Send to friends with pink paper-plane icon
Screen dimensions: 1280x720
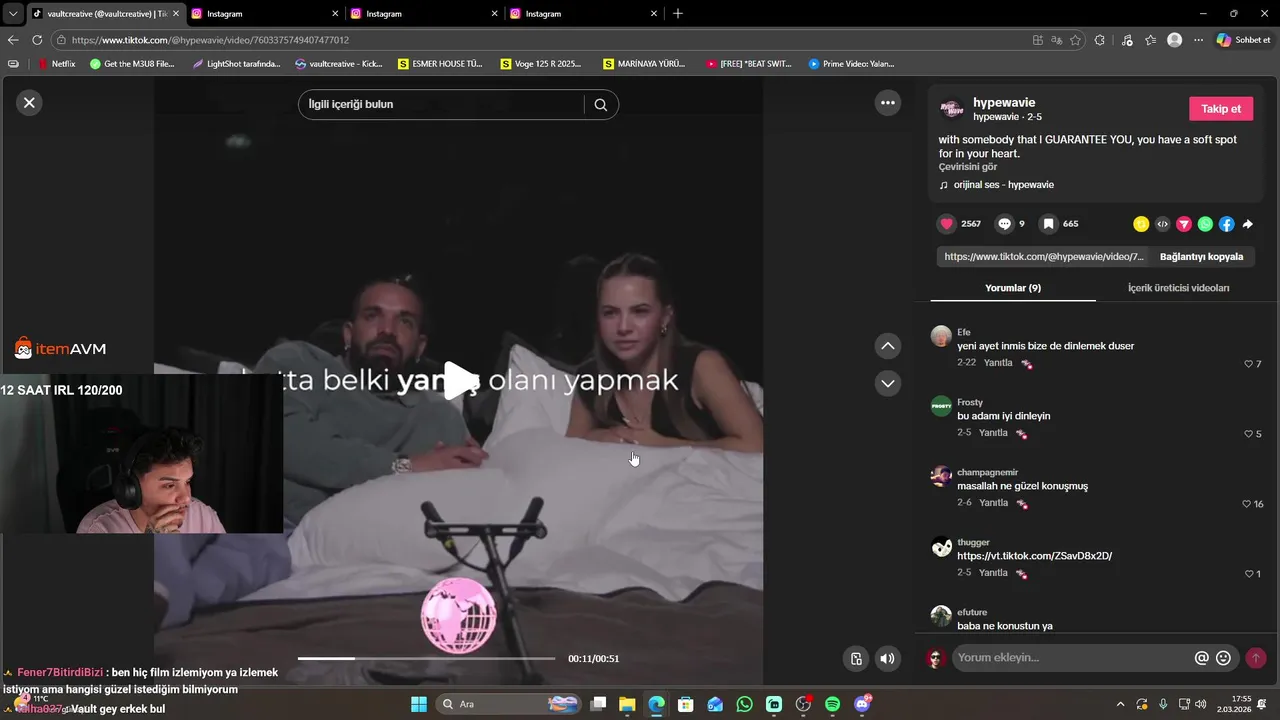[1184, 224]
